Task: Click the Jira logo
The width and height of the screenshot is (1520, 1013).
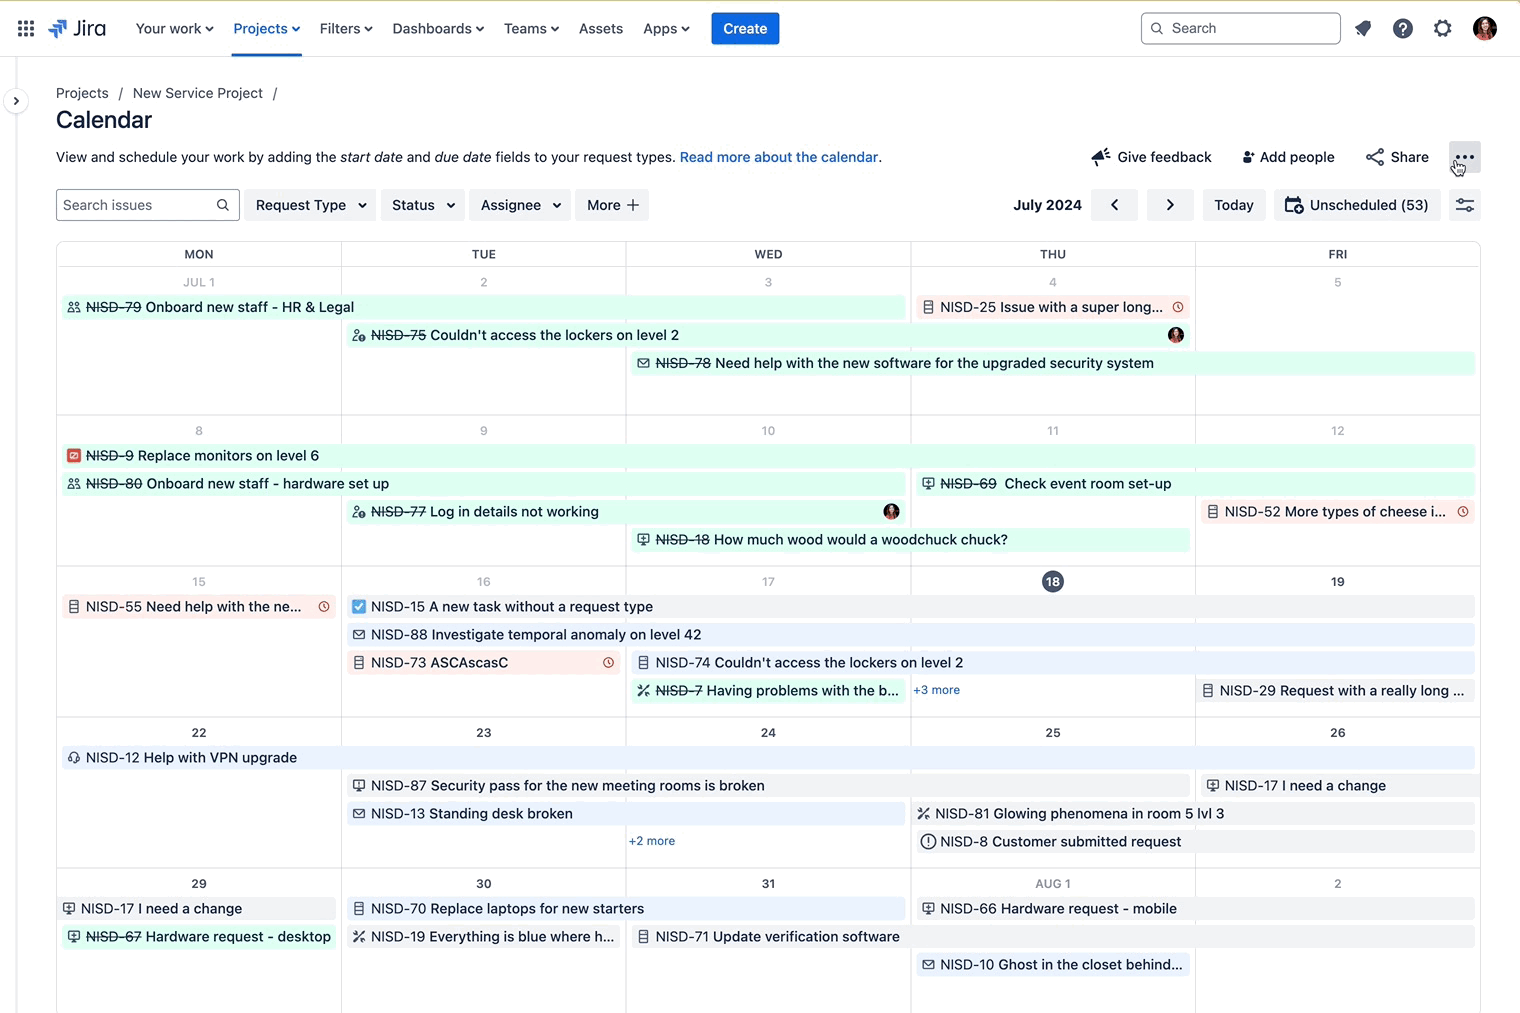Action: (x=77, y=28)
